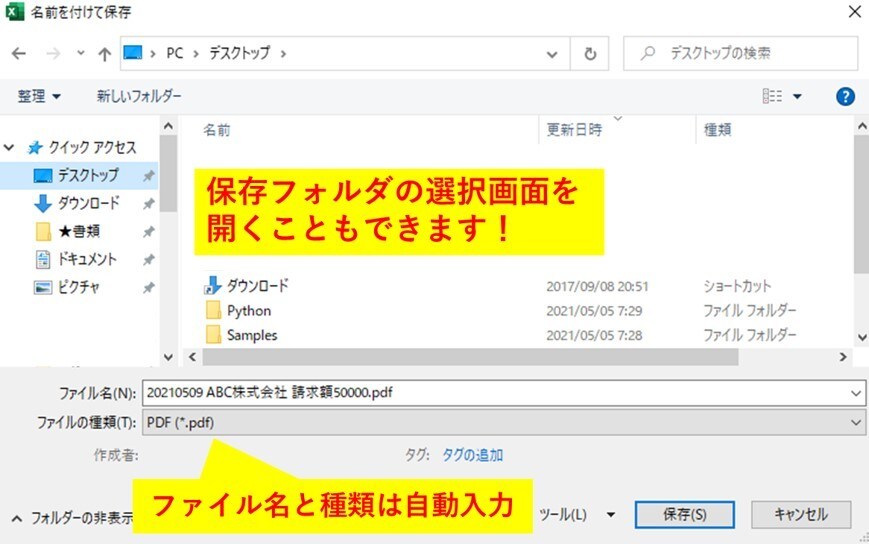The height and width of the screenshot is (544, 869).
Task: Click the horizontal scrollbar thumb
Action: point(470,357)
